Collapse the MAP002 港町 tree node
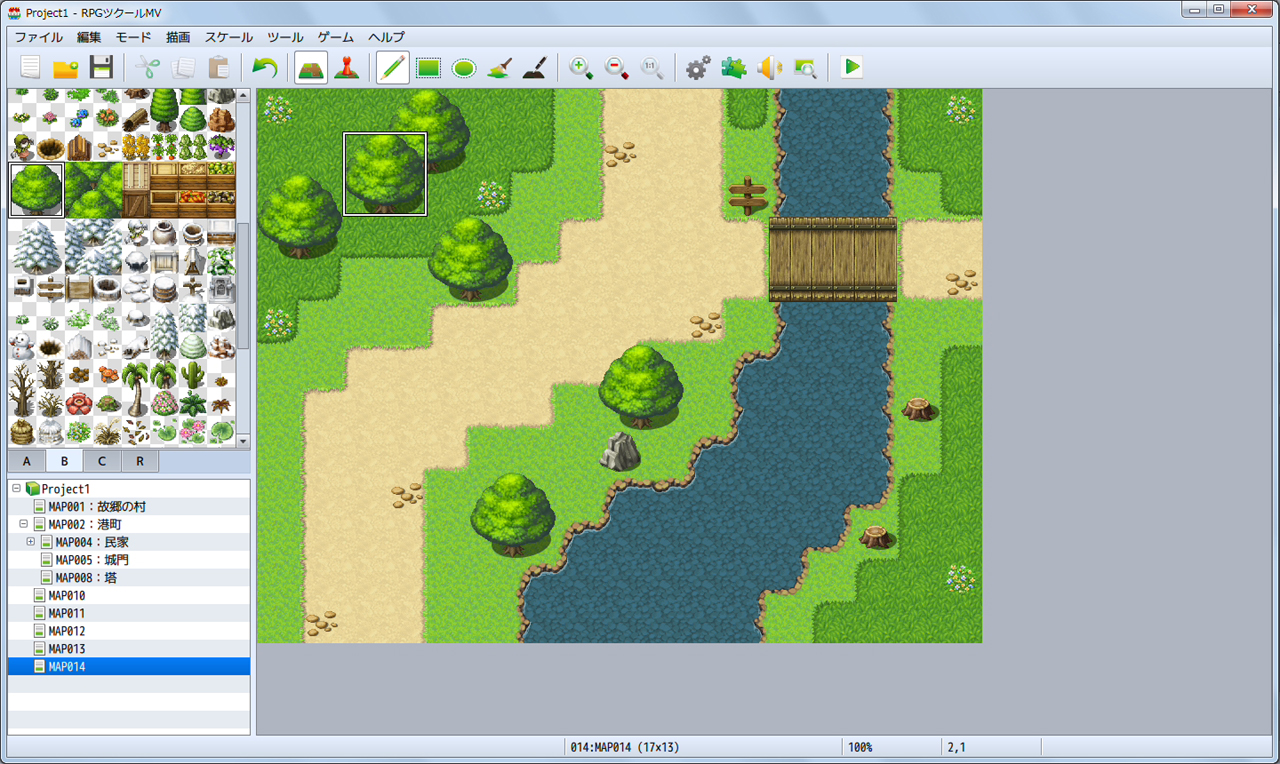Image resolution: width=1280 pixels, height=764 pixels. pyautogui.click(x=23, y=524)
